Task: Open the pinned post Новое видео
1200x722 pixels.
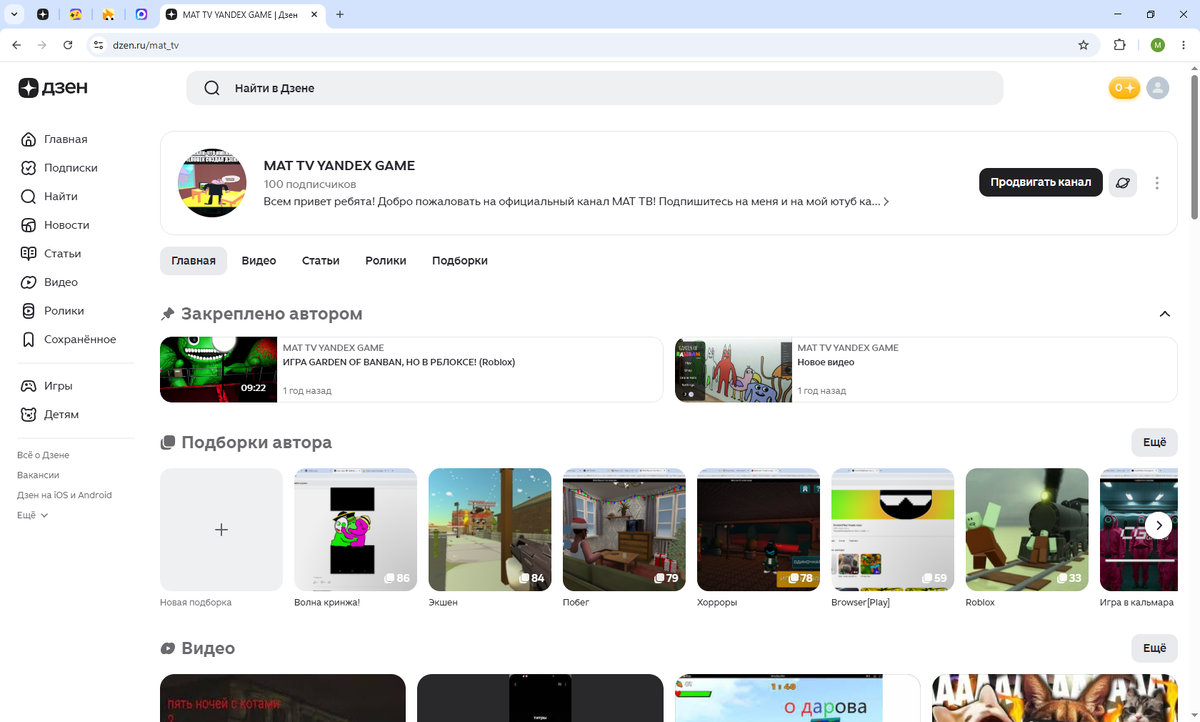Action: [x=926, y=369]
